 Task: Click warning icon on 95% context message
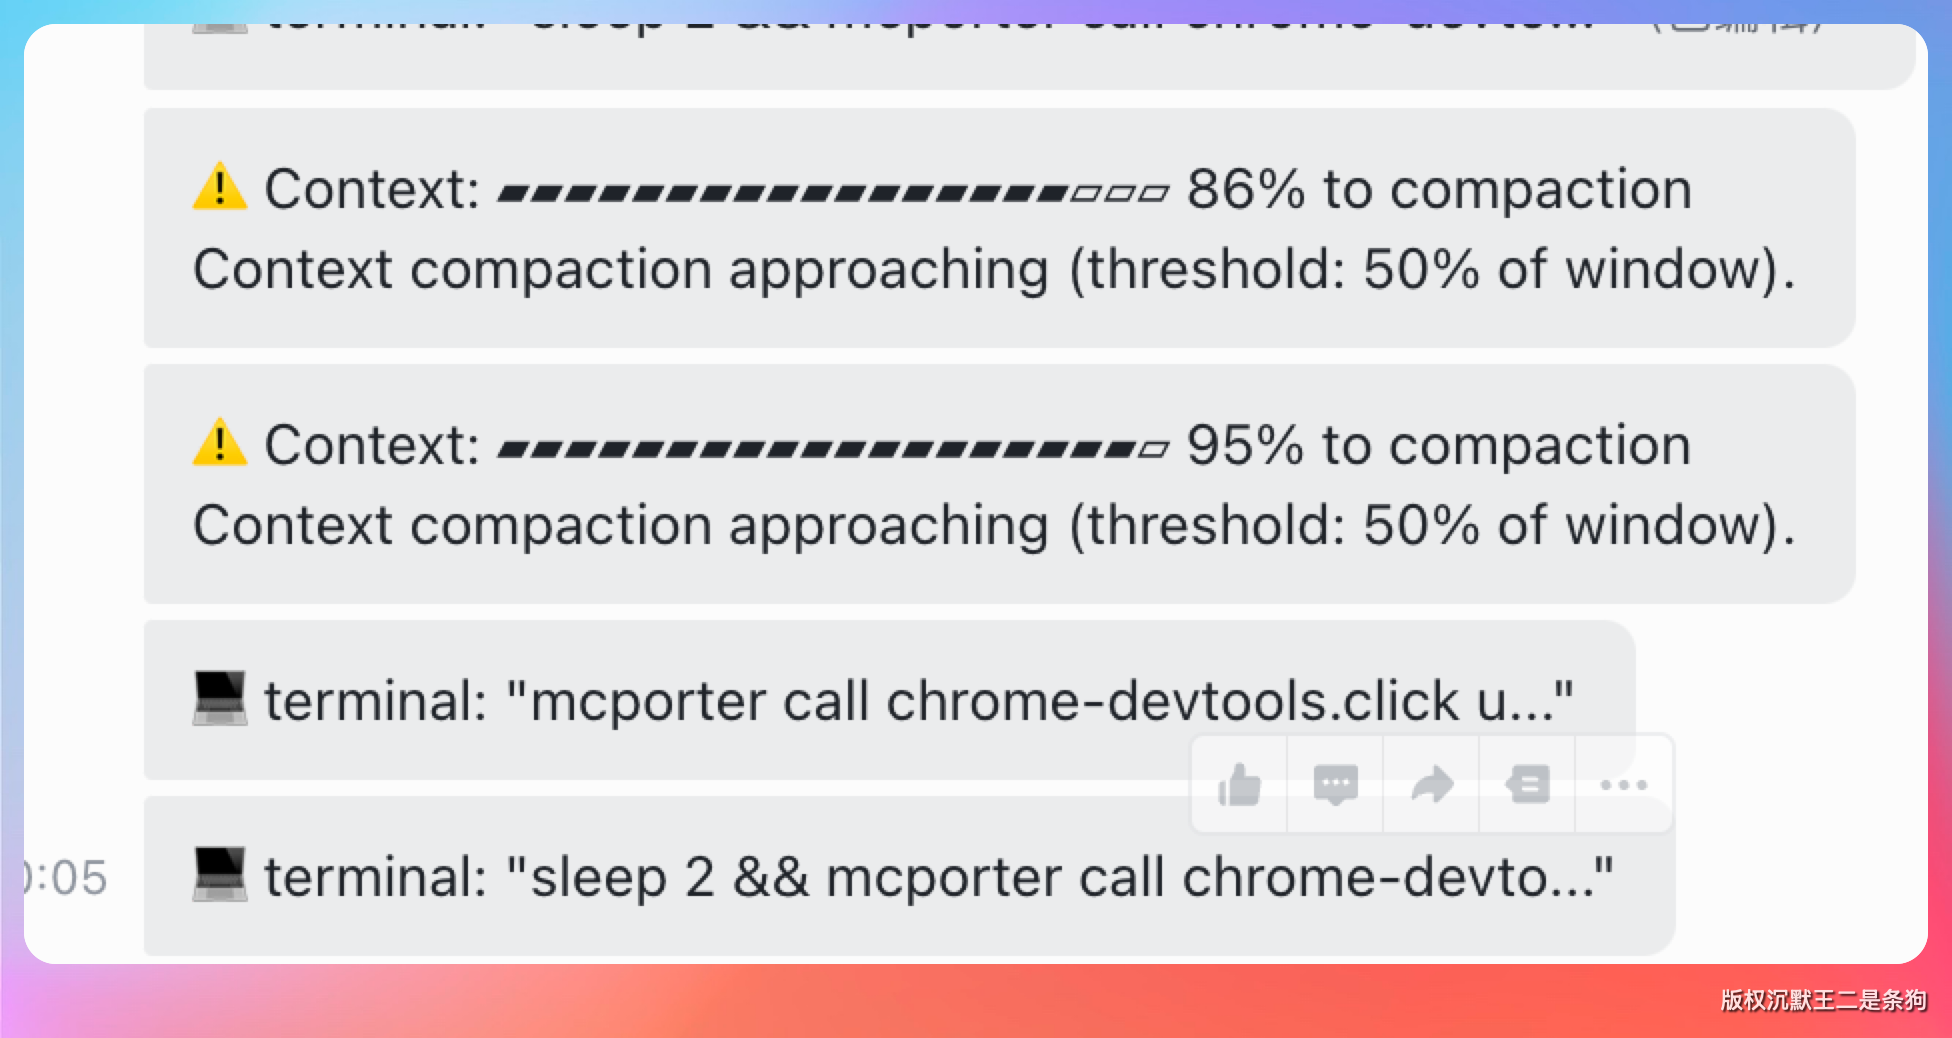[220, 444]
